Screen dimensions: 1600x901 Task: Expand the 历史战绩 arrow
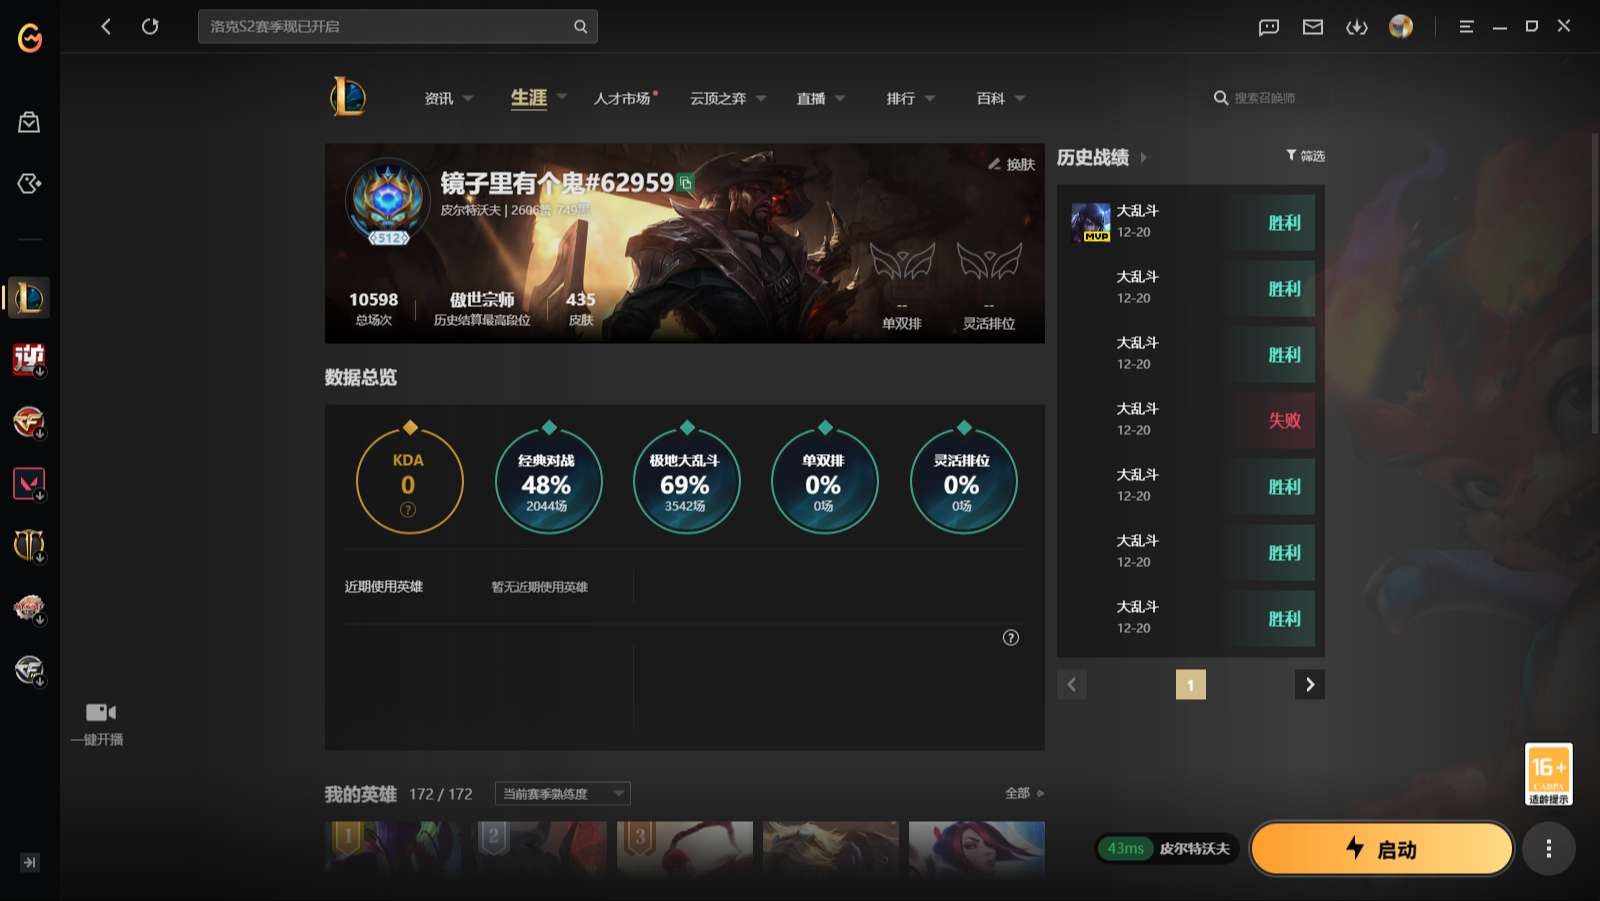pyautogui.click(x=1144, y=158)
